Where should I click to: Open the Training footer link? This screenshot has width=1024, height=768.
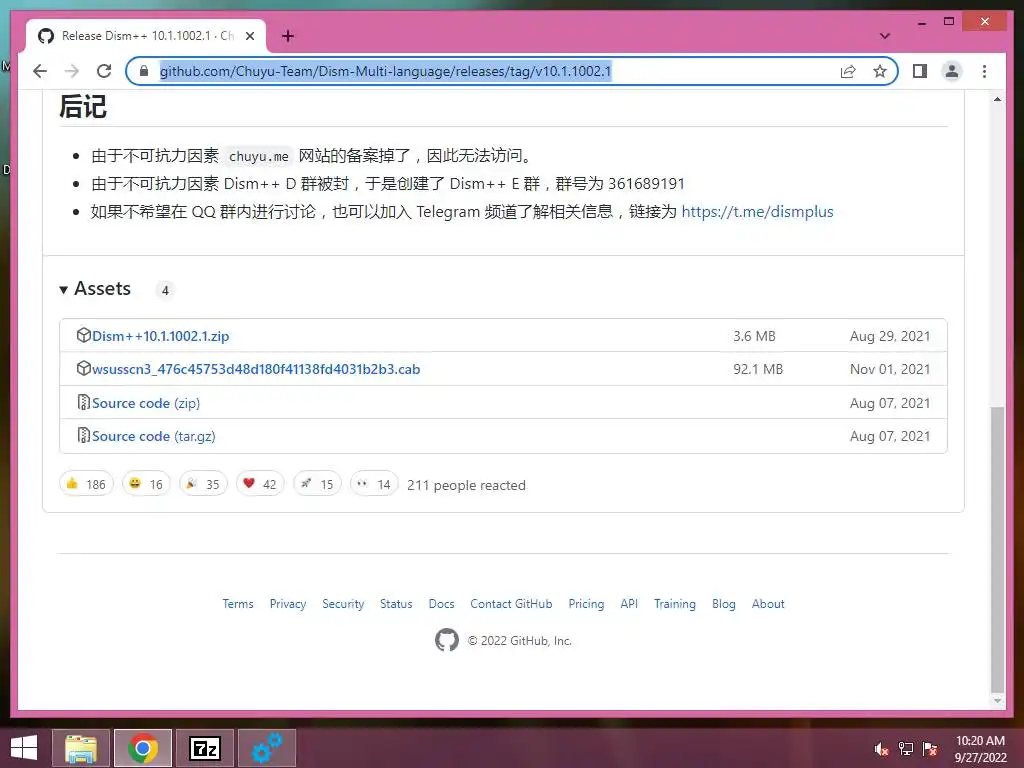[x=675, y=604]
